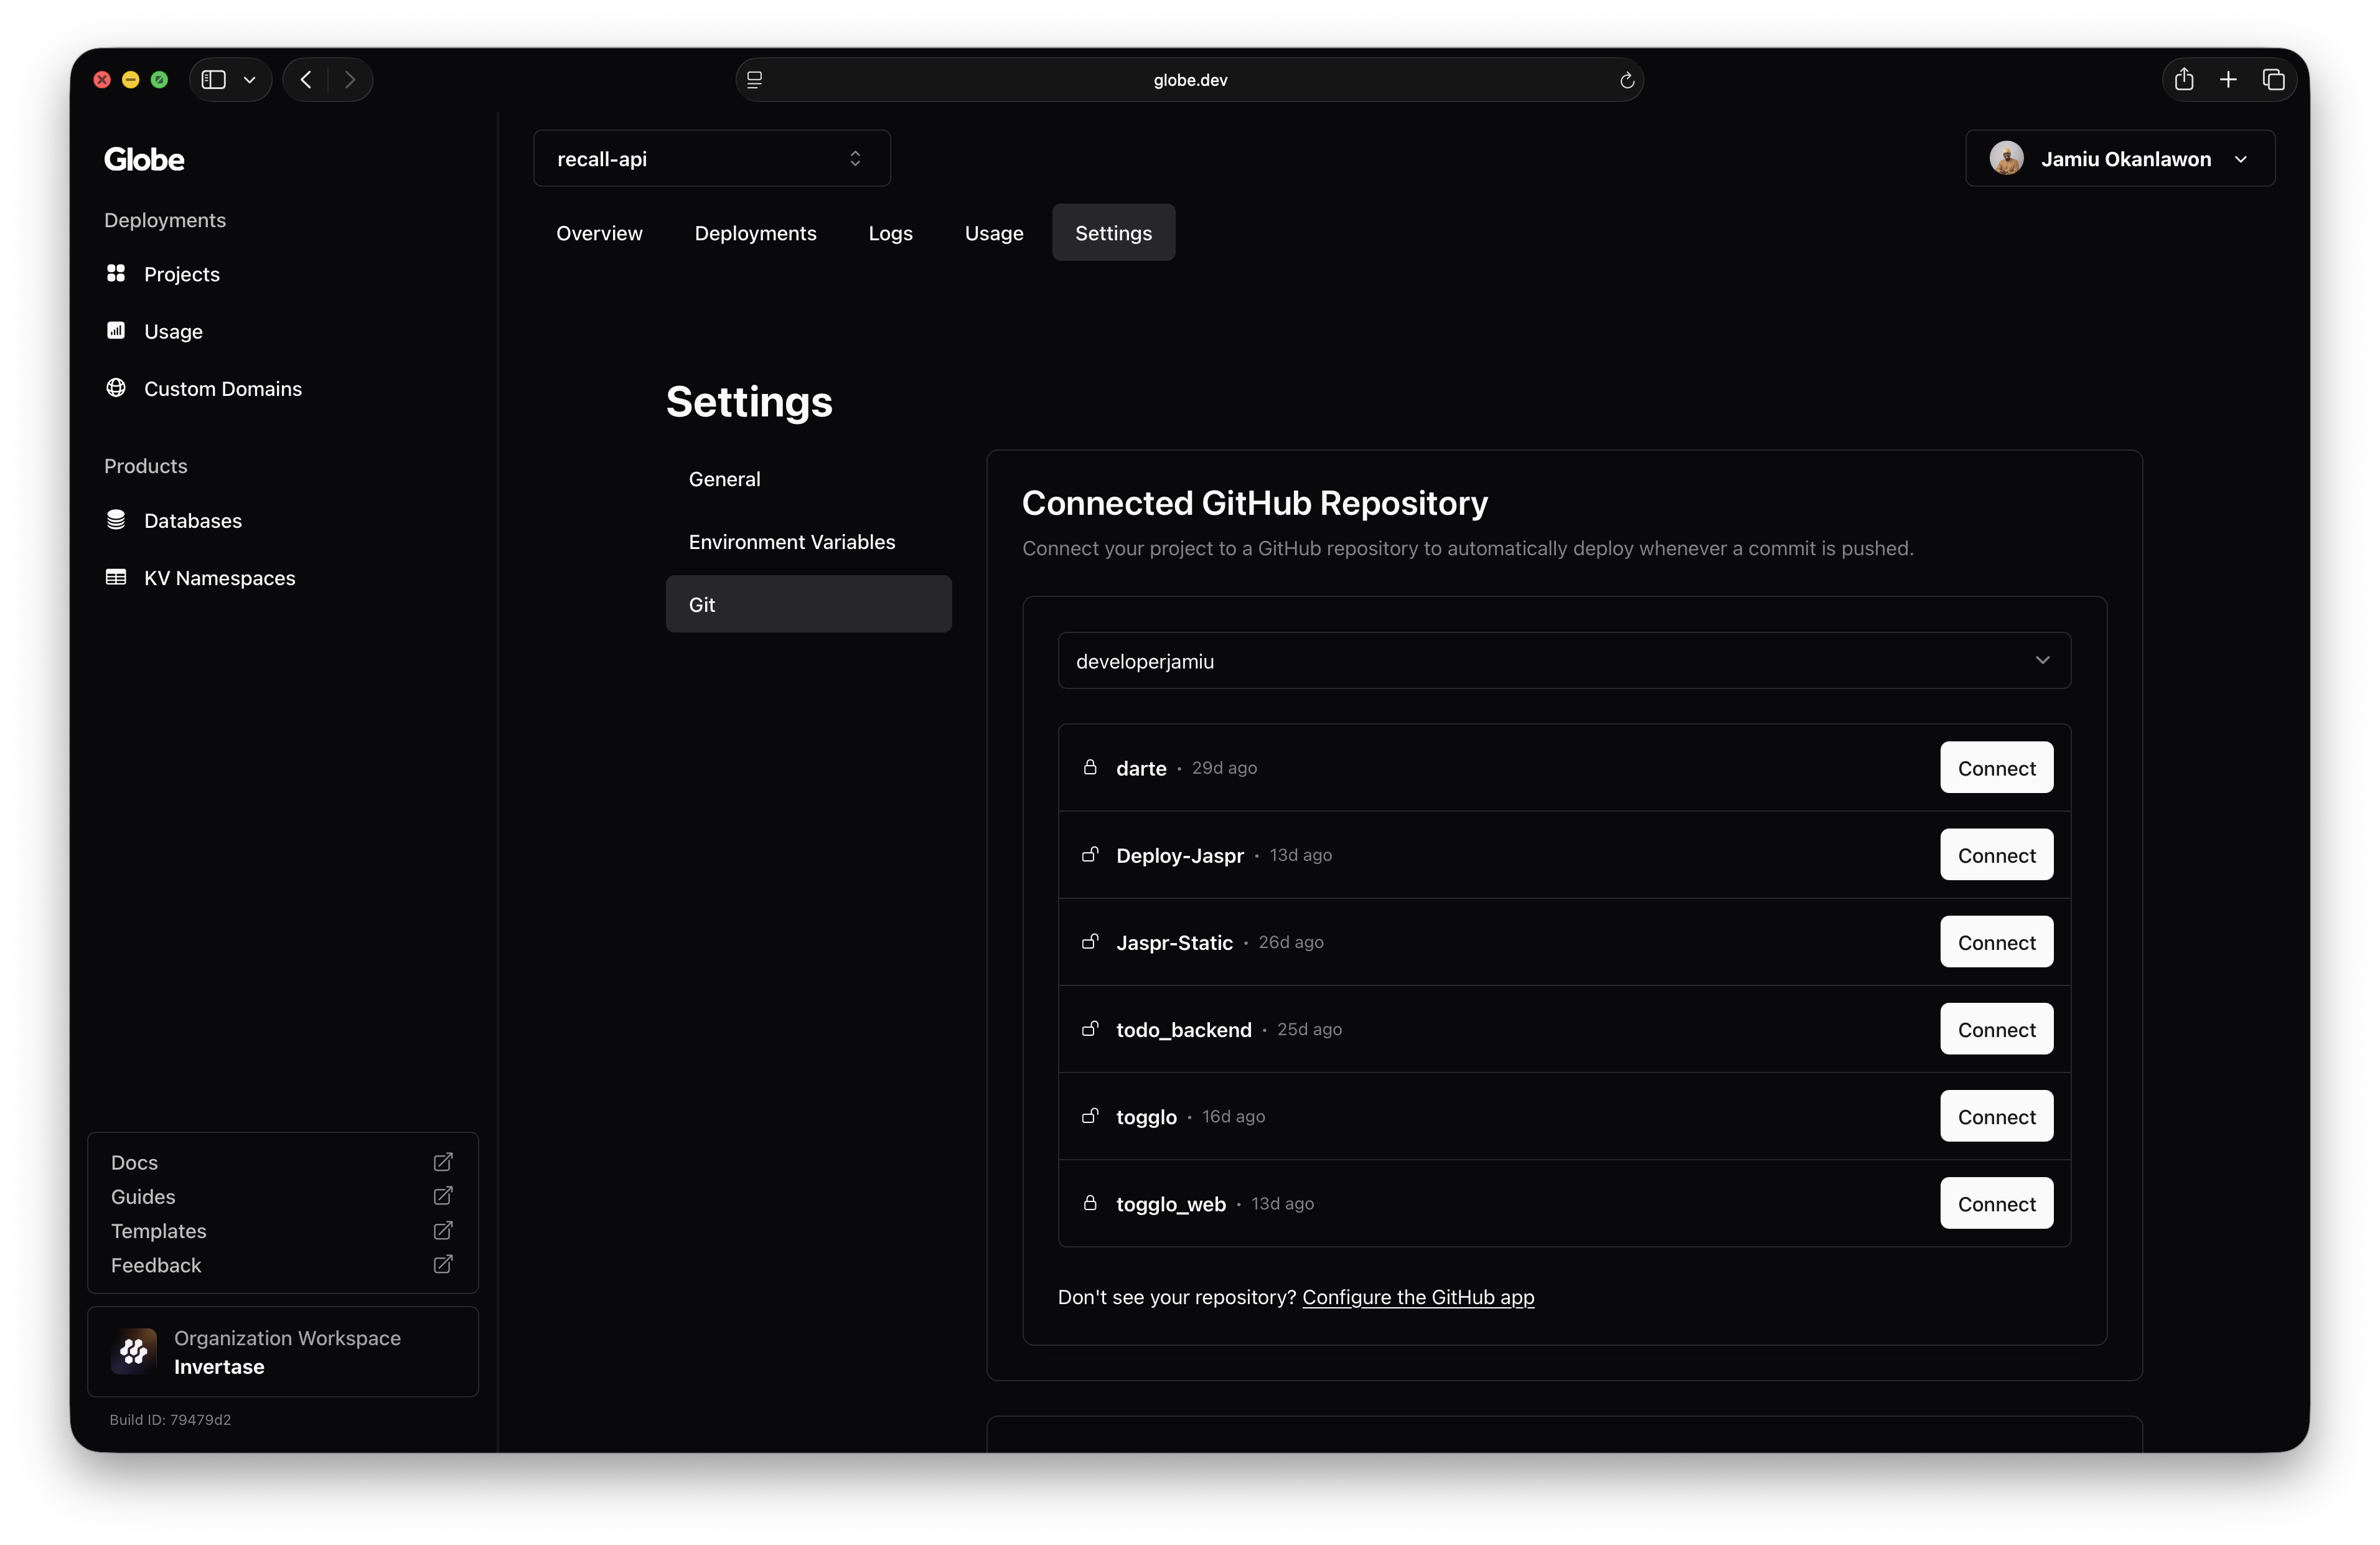This screenshot has height=1545, width=2380.
Task: Click the Databases stack icon
Action: click(116, 520)
